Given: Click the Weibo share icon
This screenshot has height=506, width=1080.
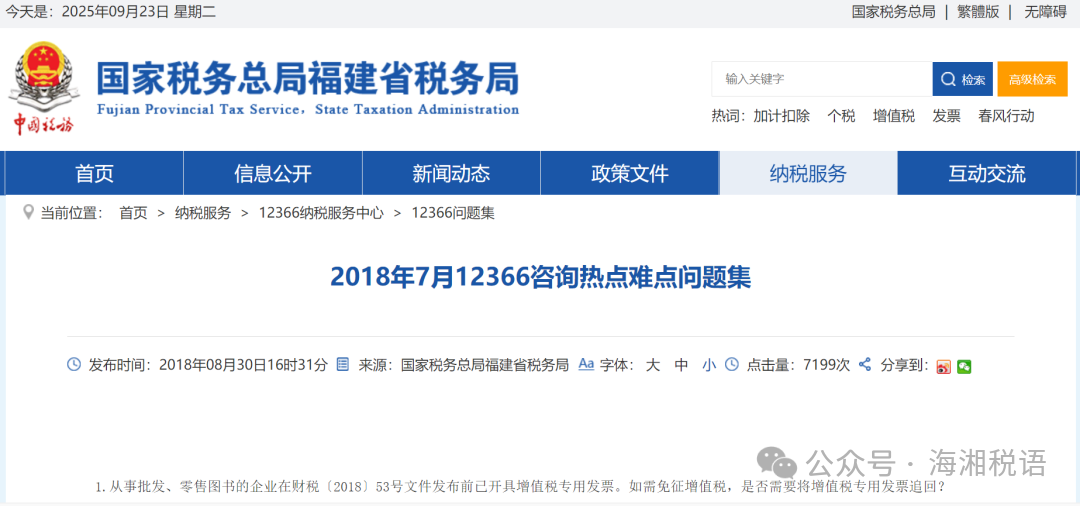Looking at the screenshot, I should [944, 366].
